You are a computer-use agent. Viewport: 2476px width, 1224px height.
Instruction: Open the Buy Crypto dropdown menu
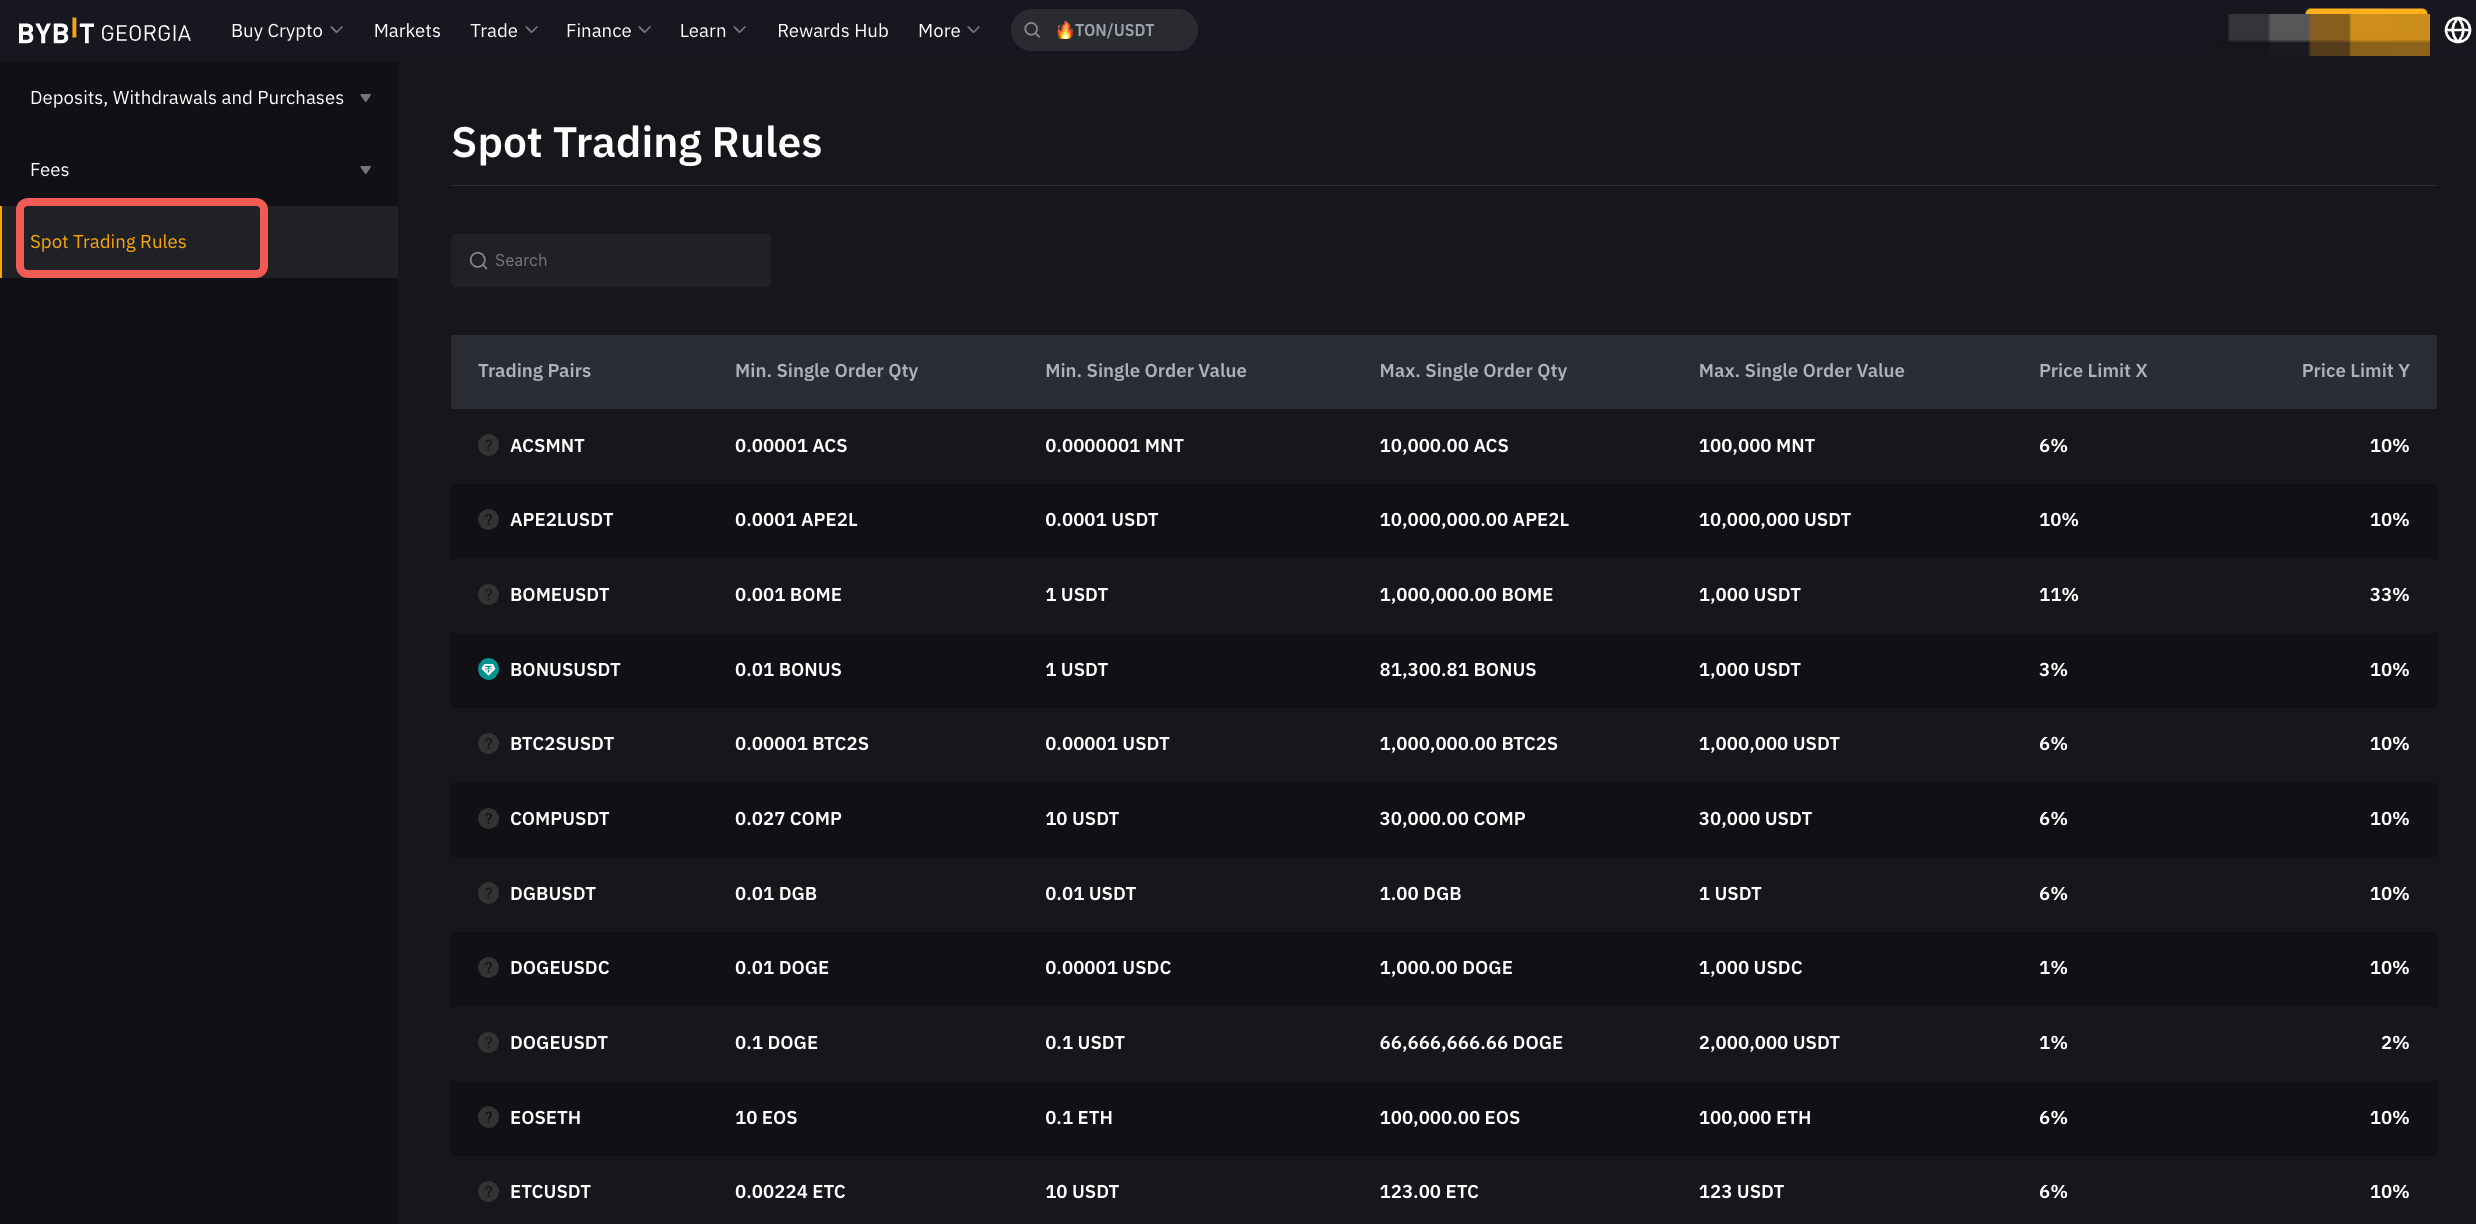pos(286,30)
